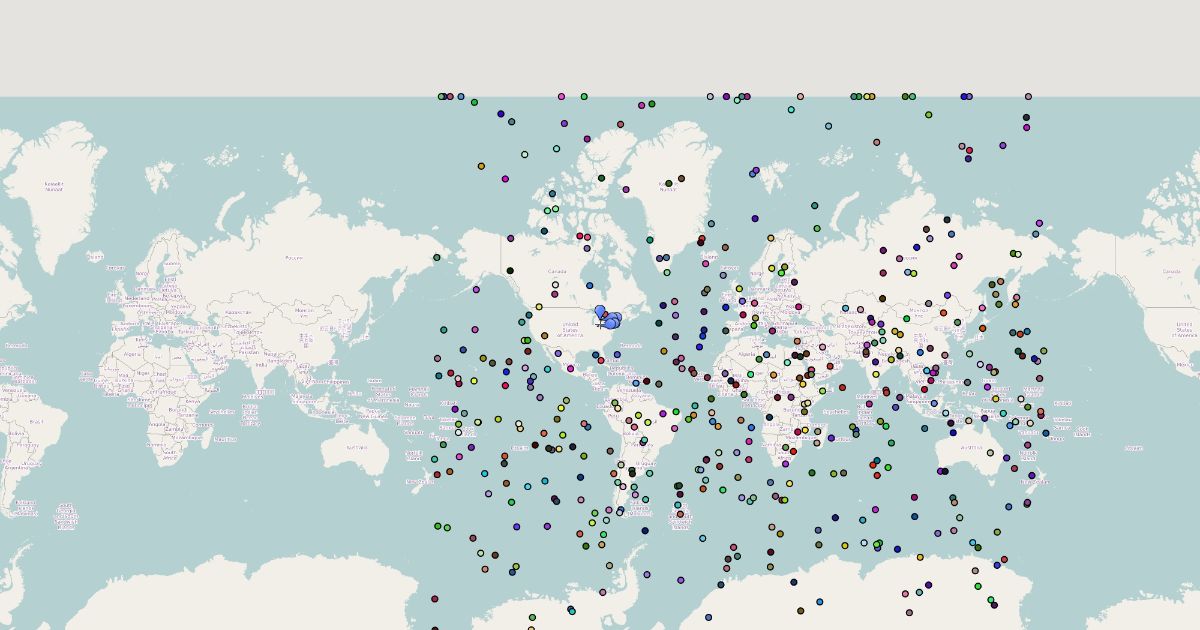Click the gold marker in the Arctic north of Alaska

point(481,166)
